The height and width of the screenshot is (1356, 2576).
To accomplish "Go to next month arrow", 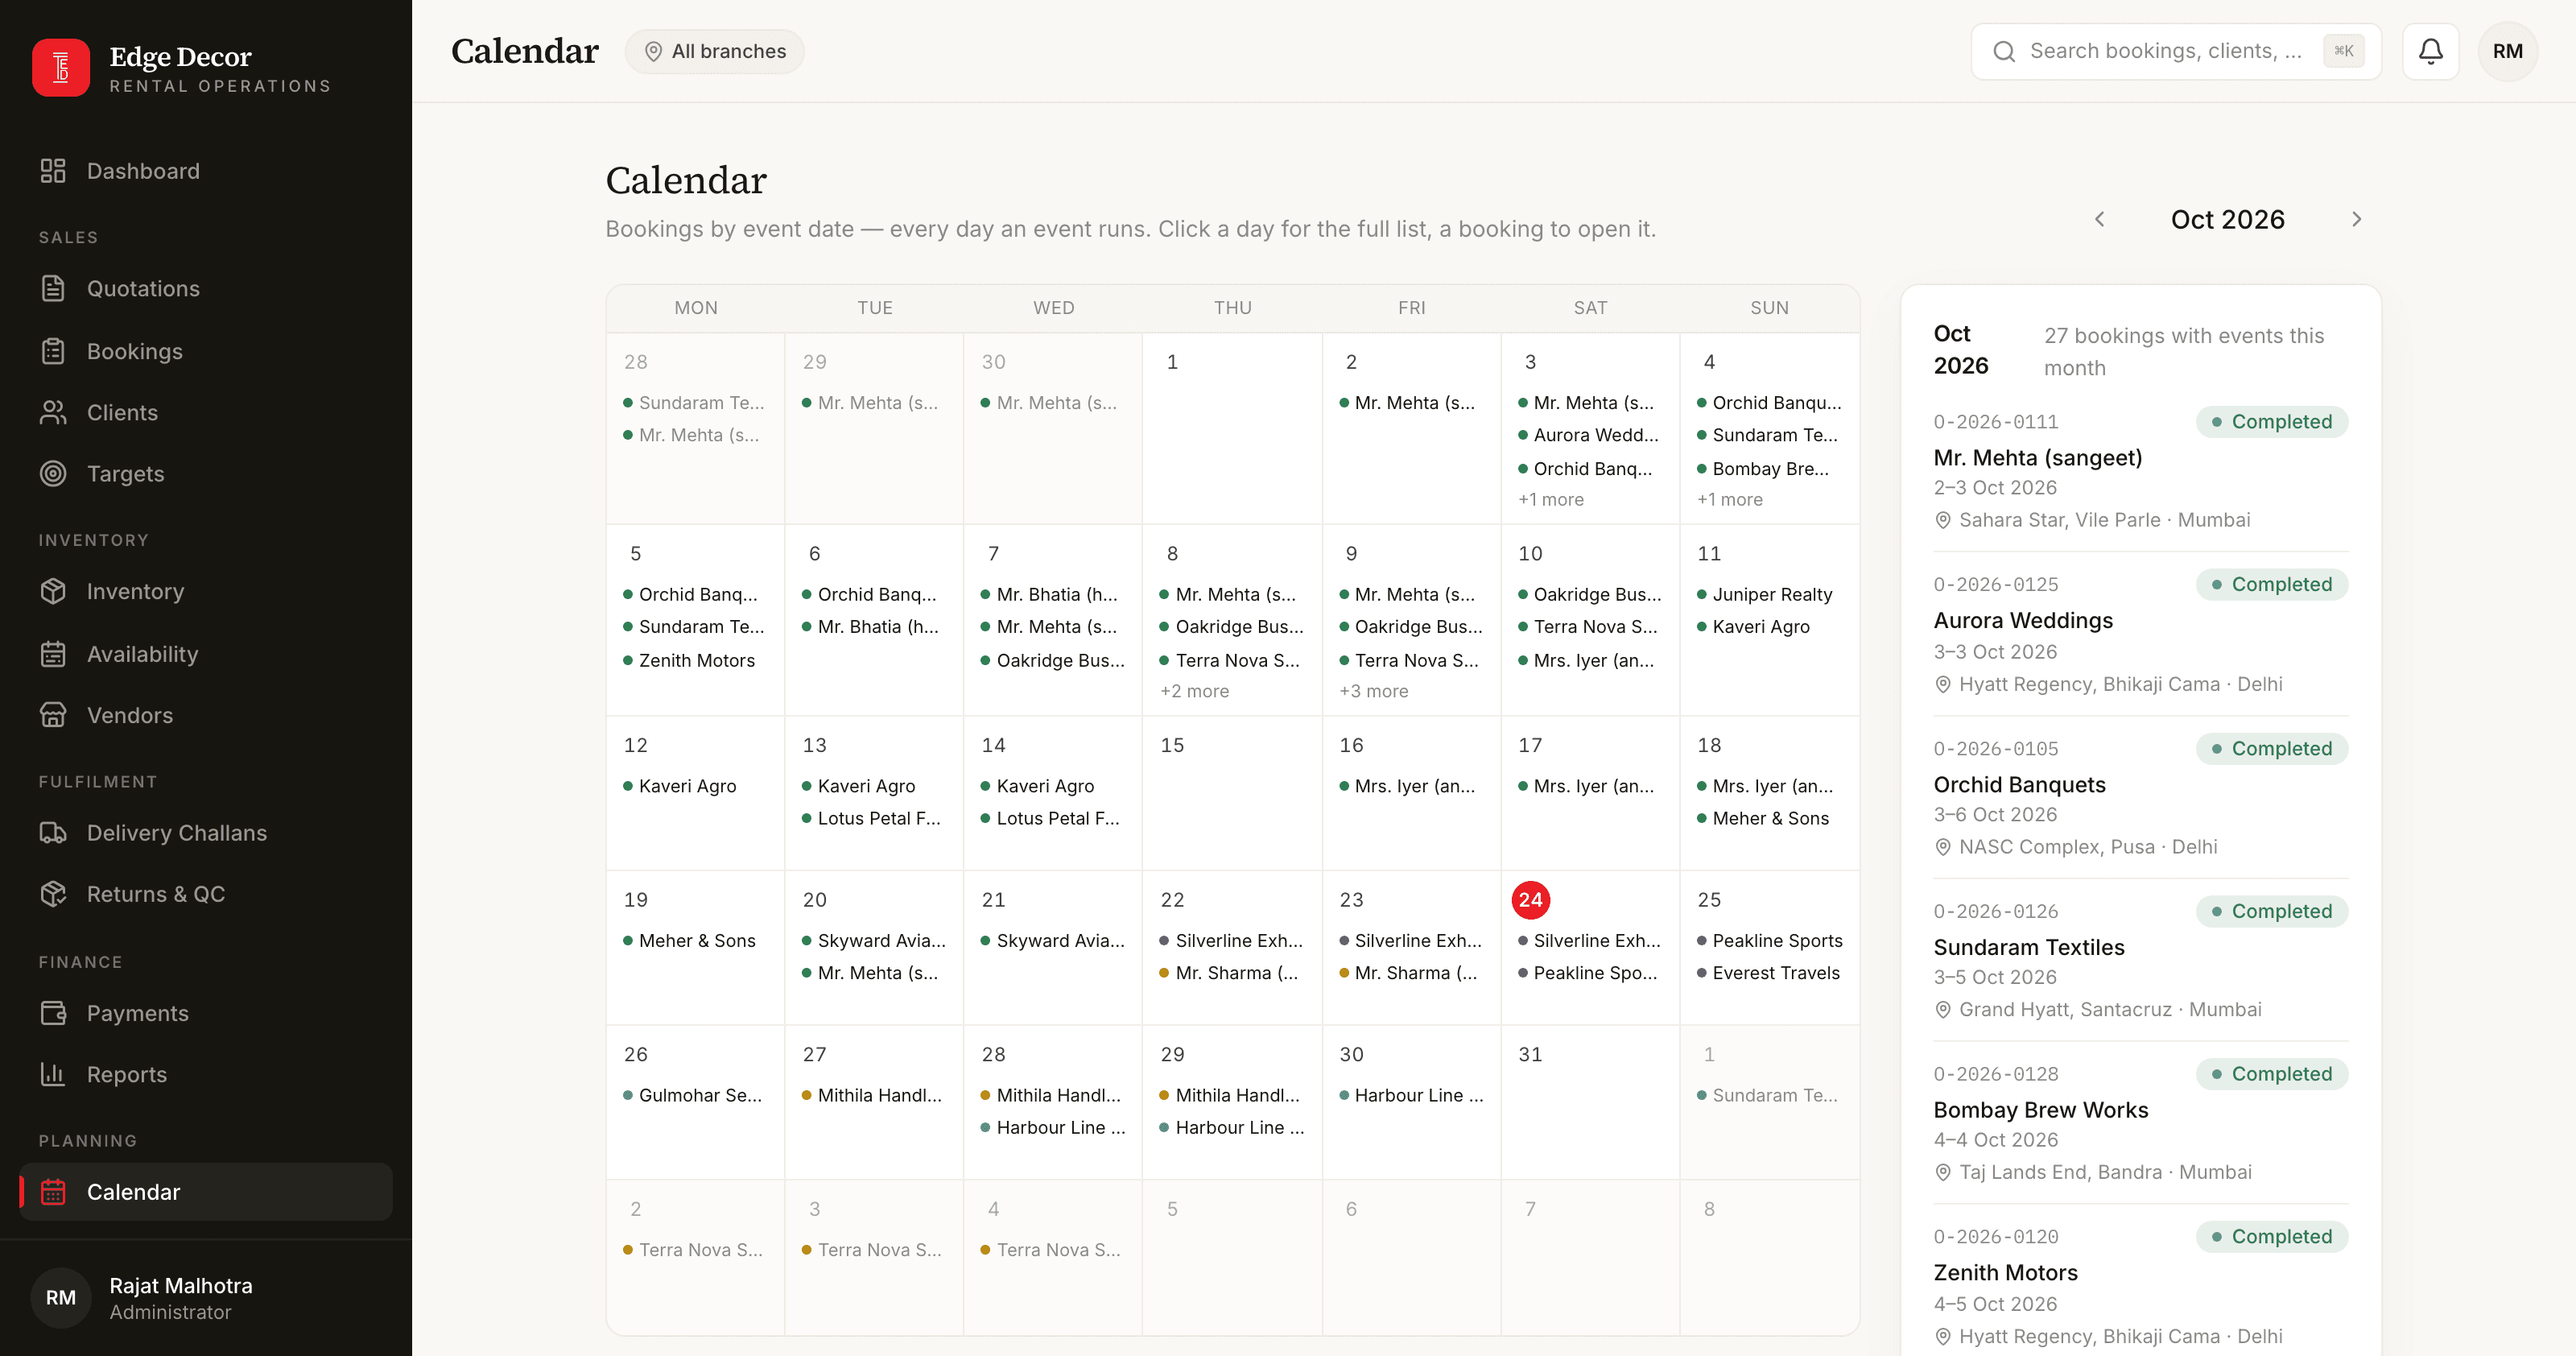I will point(2356,219).
